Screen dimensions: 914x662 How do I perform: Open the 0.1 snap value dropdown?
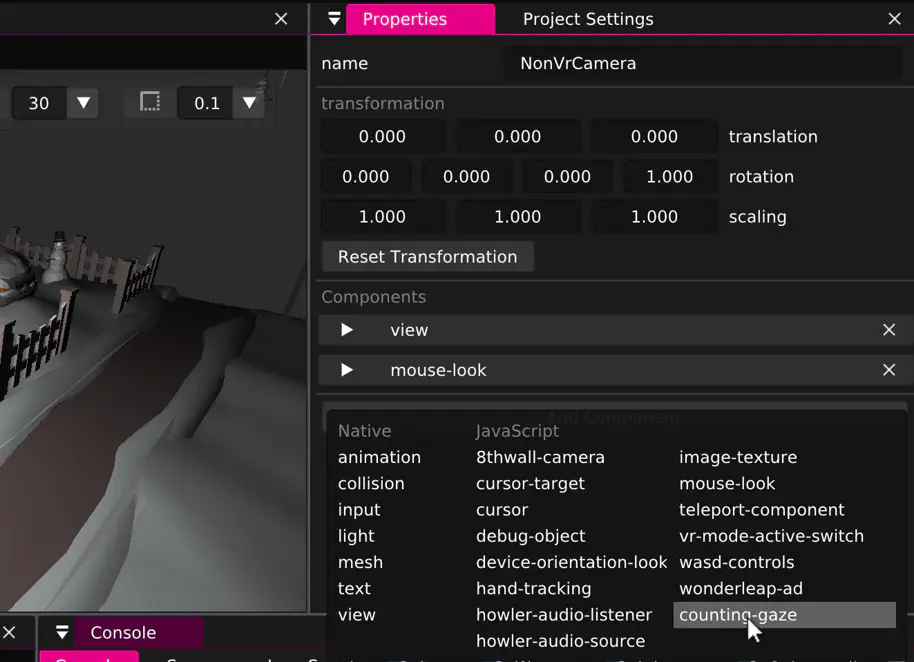point(250,103)
